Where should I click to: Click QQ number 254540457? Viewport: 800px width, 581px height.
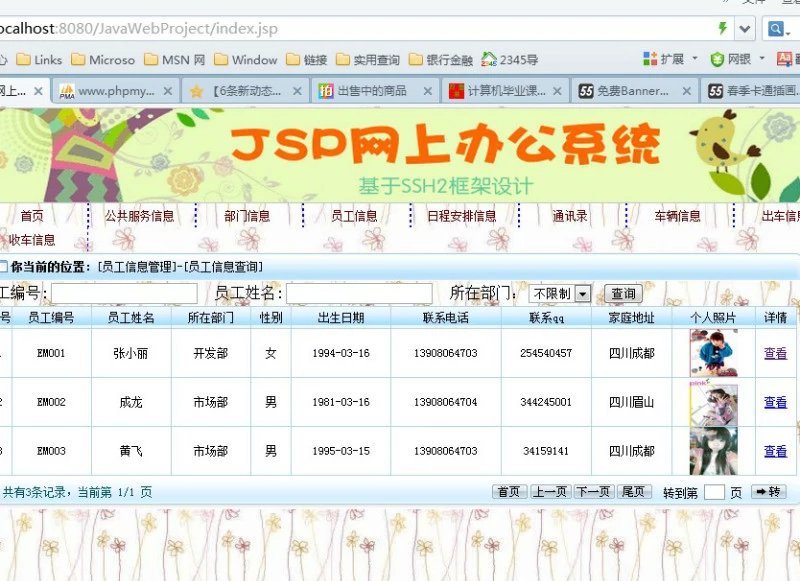(x=546, y=353)
